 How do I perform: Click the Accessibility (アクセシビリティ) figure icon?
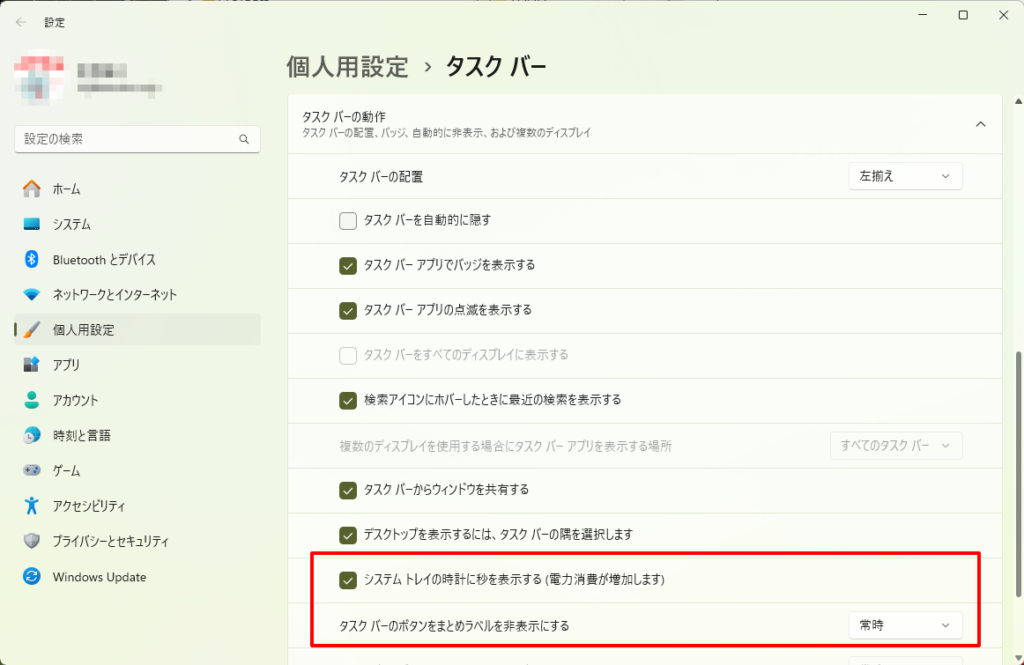32,506
